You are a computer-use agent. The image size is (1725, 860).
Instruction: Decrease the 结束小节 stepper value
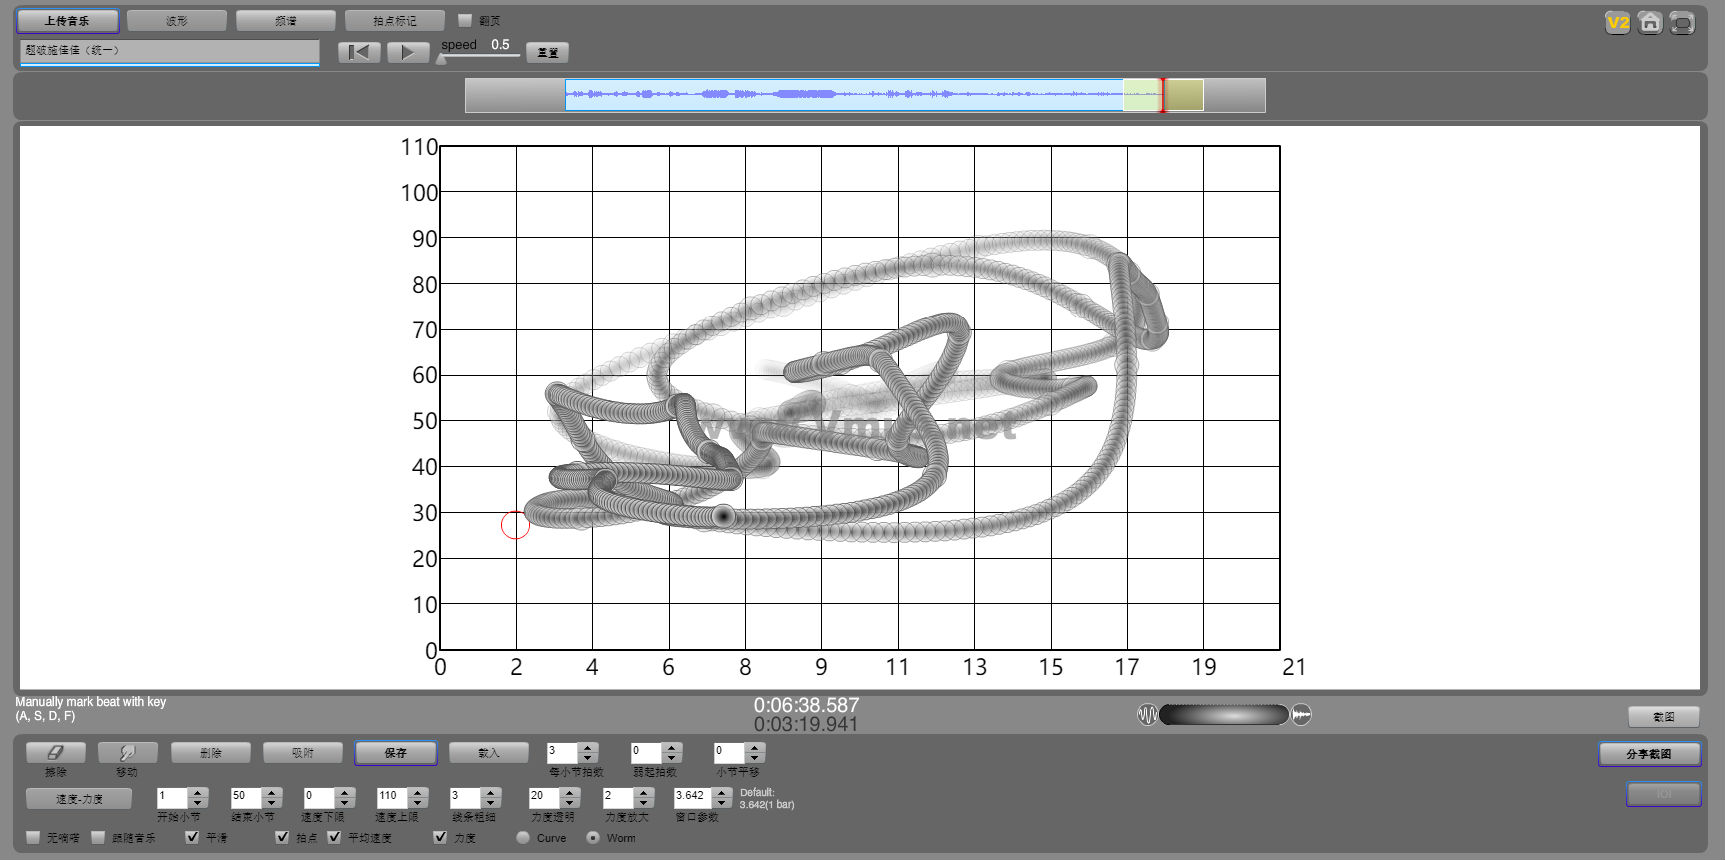pos(272,802)
